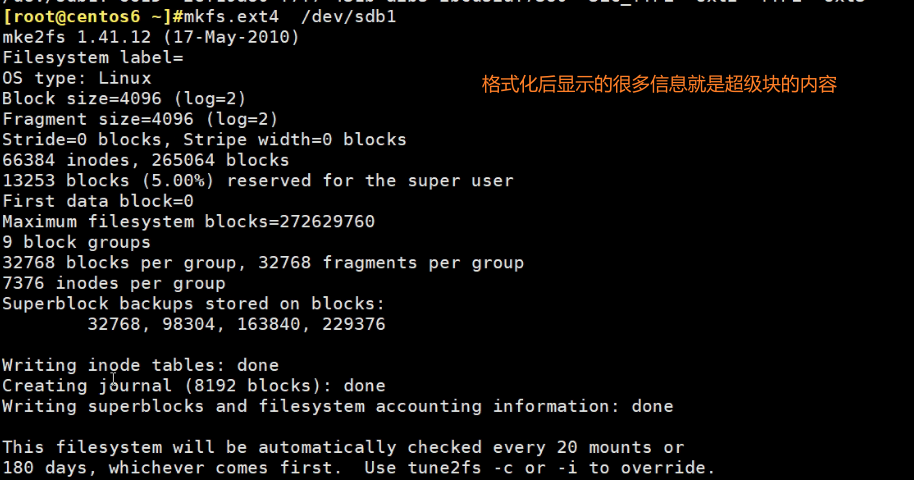Click the "Maximum filesystem blocks=272629760" line

188,222
